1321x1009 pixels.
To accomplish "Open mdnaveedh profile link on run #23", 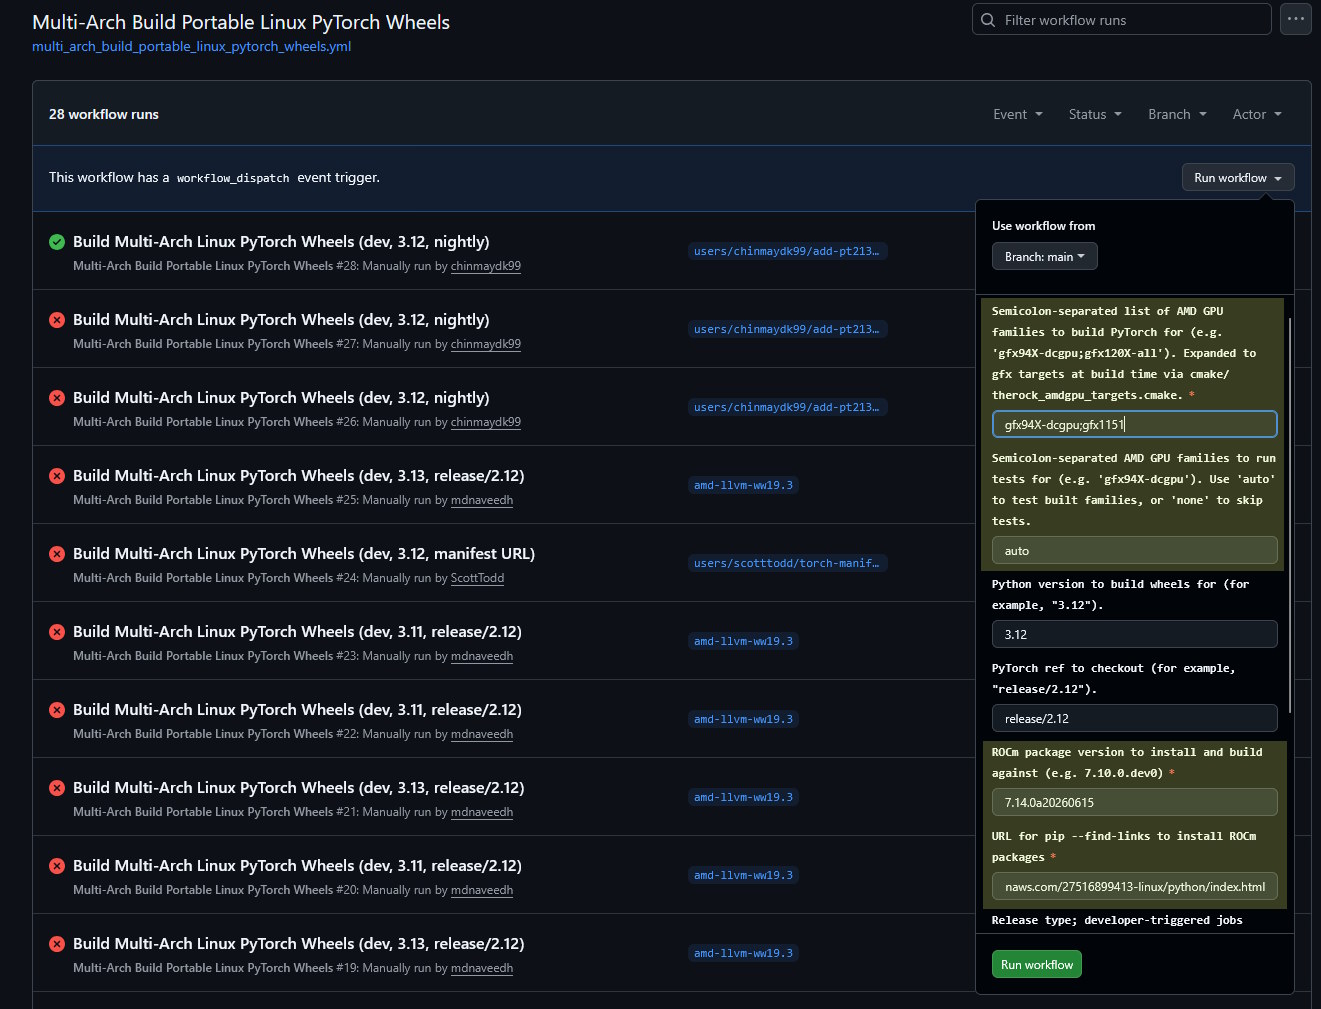I will 482,656.
